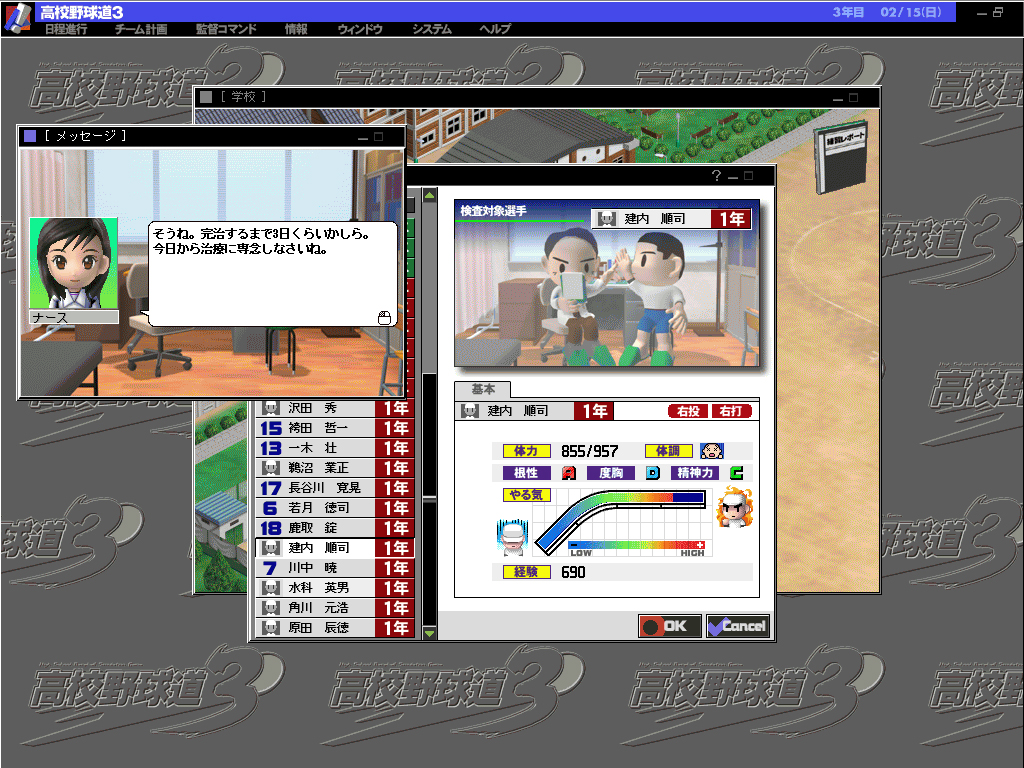Image resolution: width=1024 pixels, height=768 pixels.
Task: Click the 855/957 stamina value
Action: point(590,451)
